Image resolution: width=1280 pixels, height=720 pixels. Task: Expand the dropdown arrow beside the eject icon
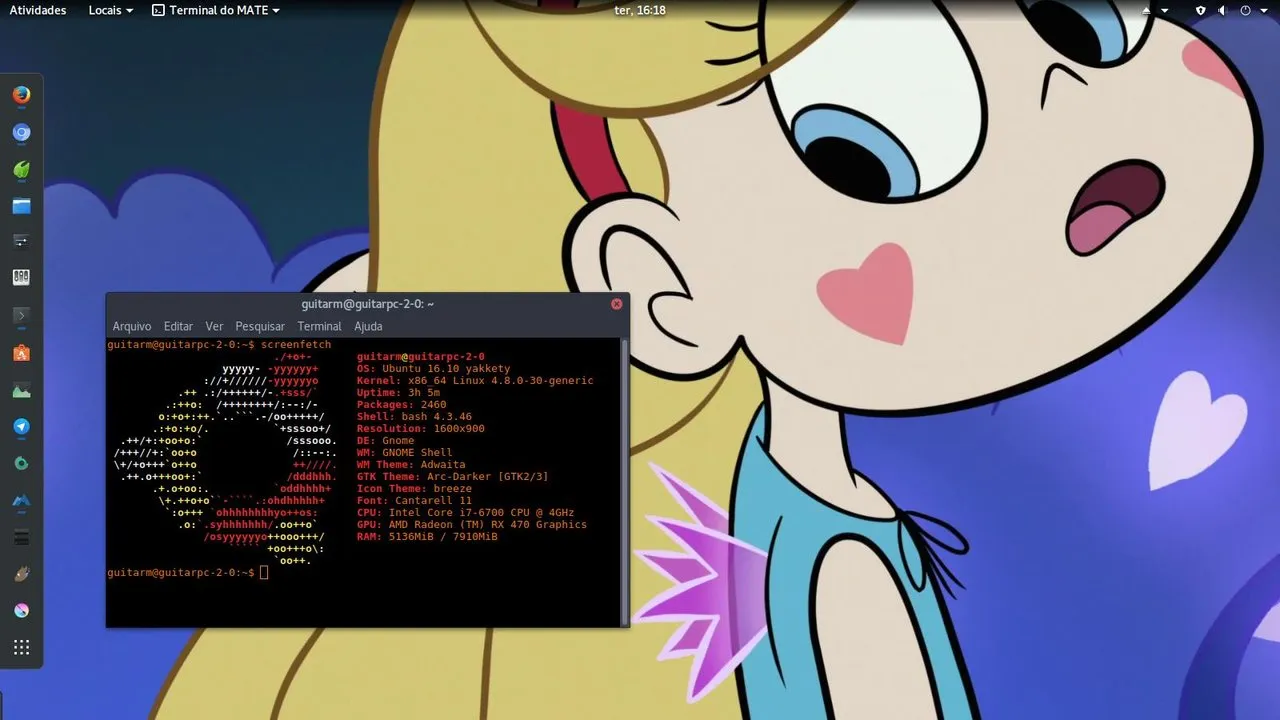pyautogui.click(x=1165, y=10)
